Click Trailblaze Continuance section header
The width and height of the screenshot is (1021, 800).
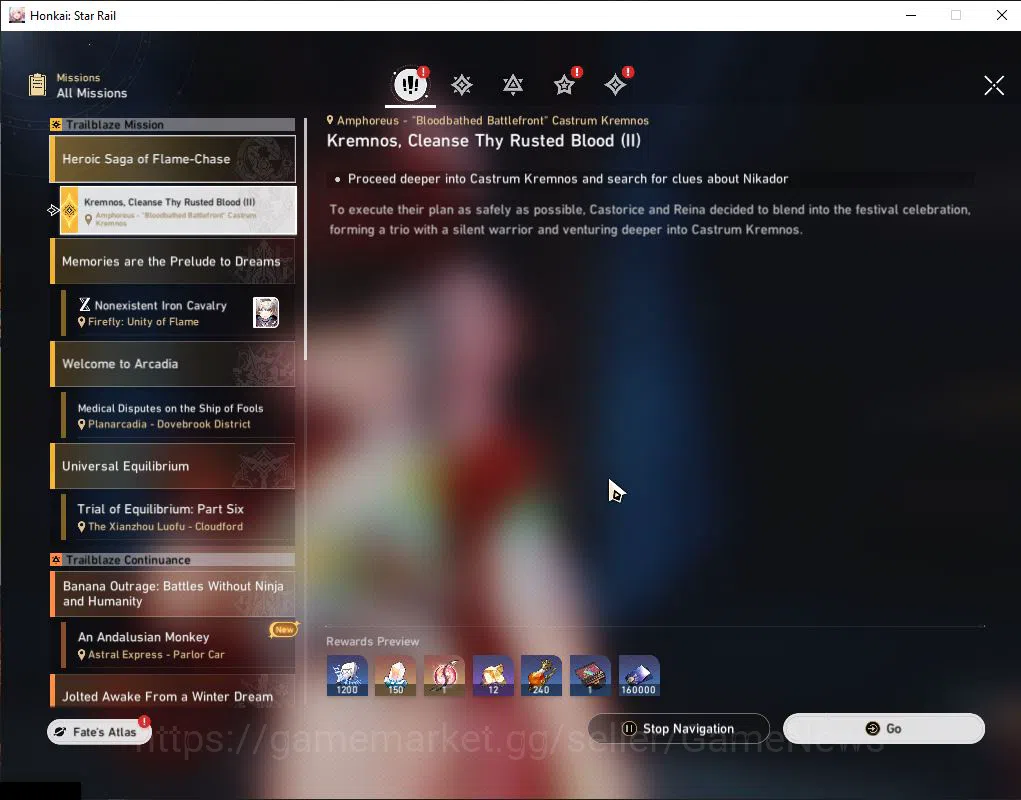point(173,560)
